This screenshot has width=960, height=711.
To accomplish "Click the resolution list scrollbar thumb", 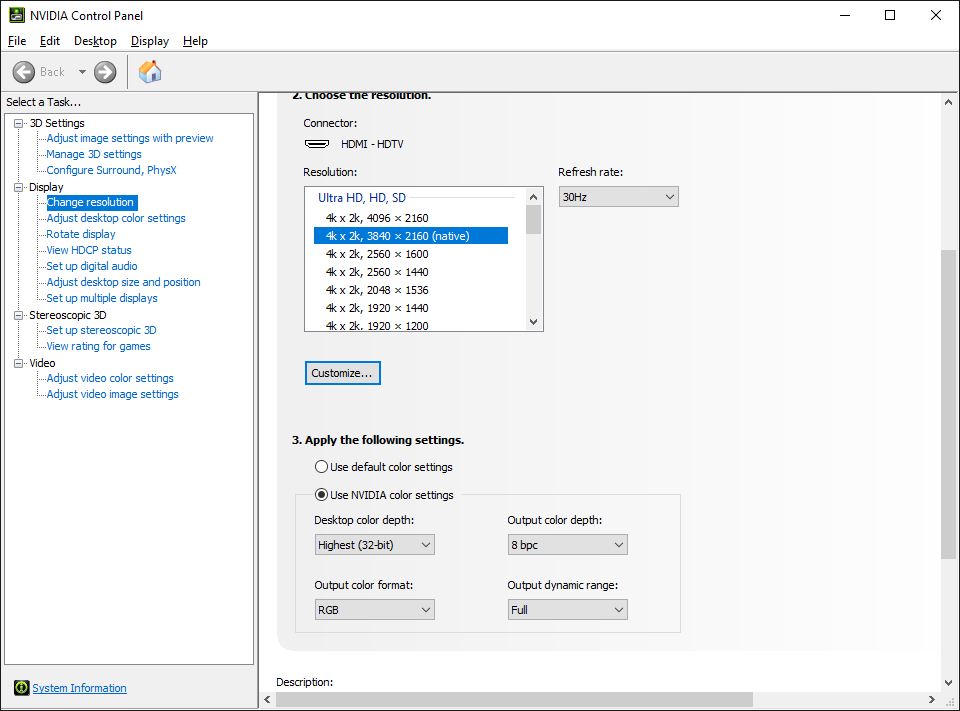I will pos(533,219).
